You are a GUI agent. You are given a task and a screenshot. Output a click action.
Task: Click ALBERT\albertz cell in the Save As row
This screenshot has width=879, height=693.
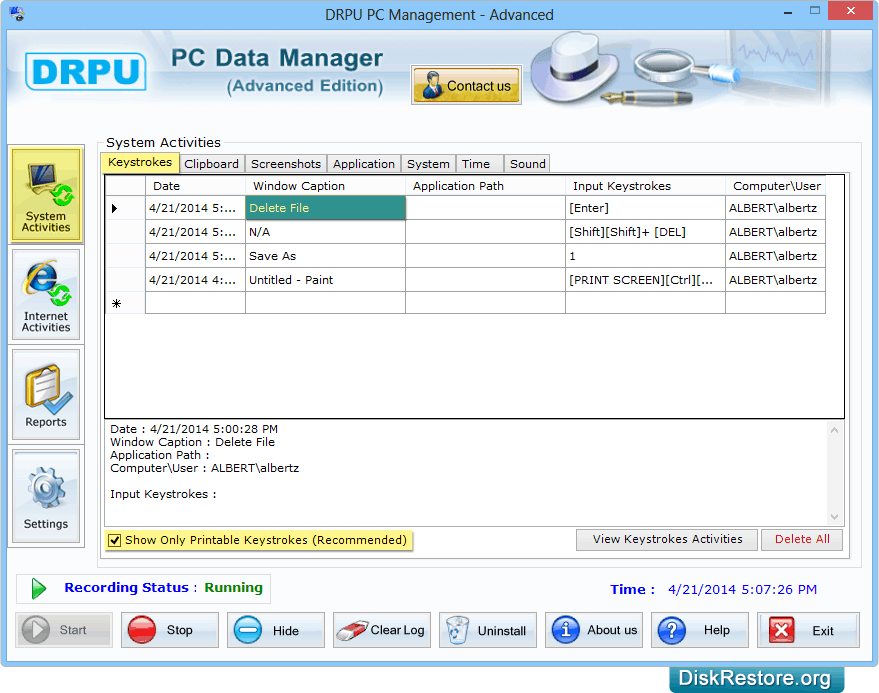tap(775, 256)
